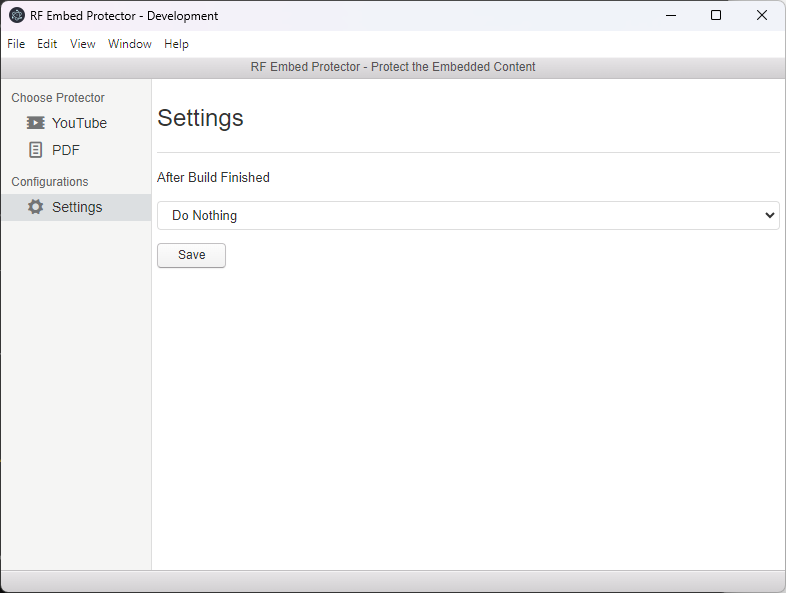Click the PDF document icon in sidebar

36,150
